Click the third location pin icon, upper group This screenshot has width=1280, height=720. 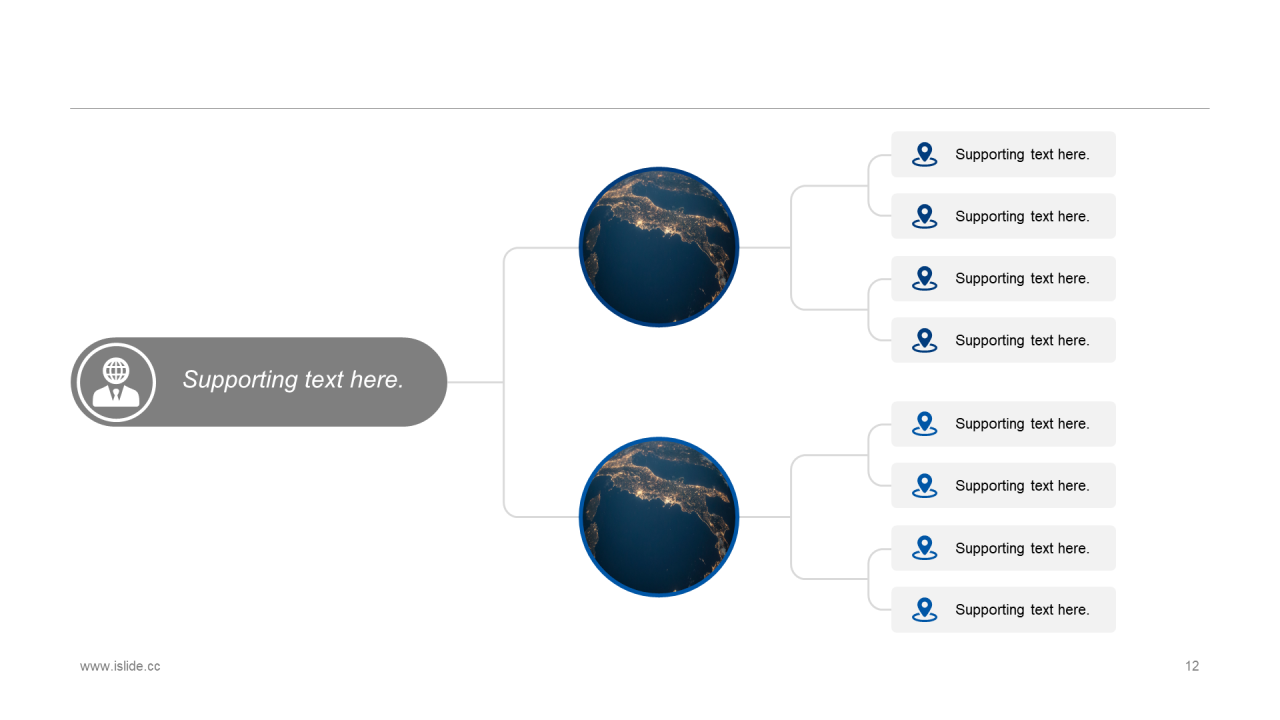tap(925, 278)
